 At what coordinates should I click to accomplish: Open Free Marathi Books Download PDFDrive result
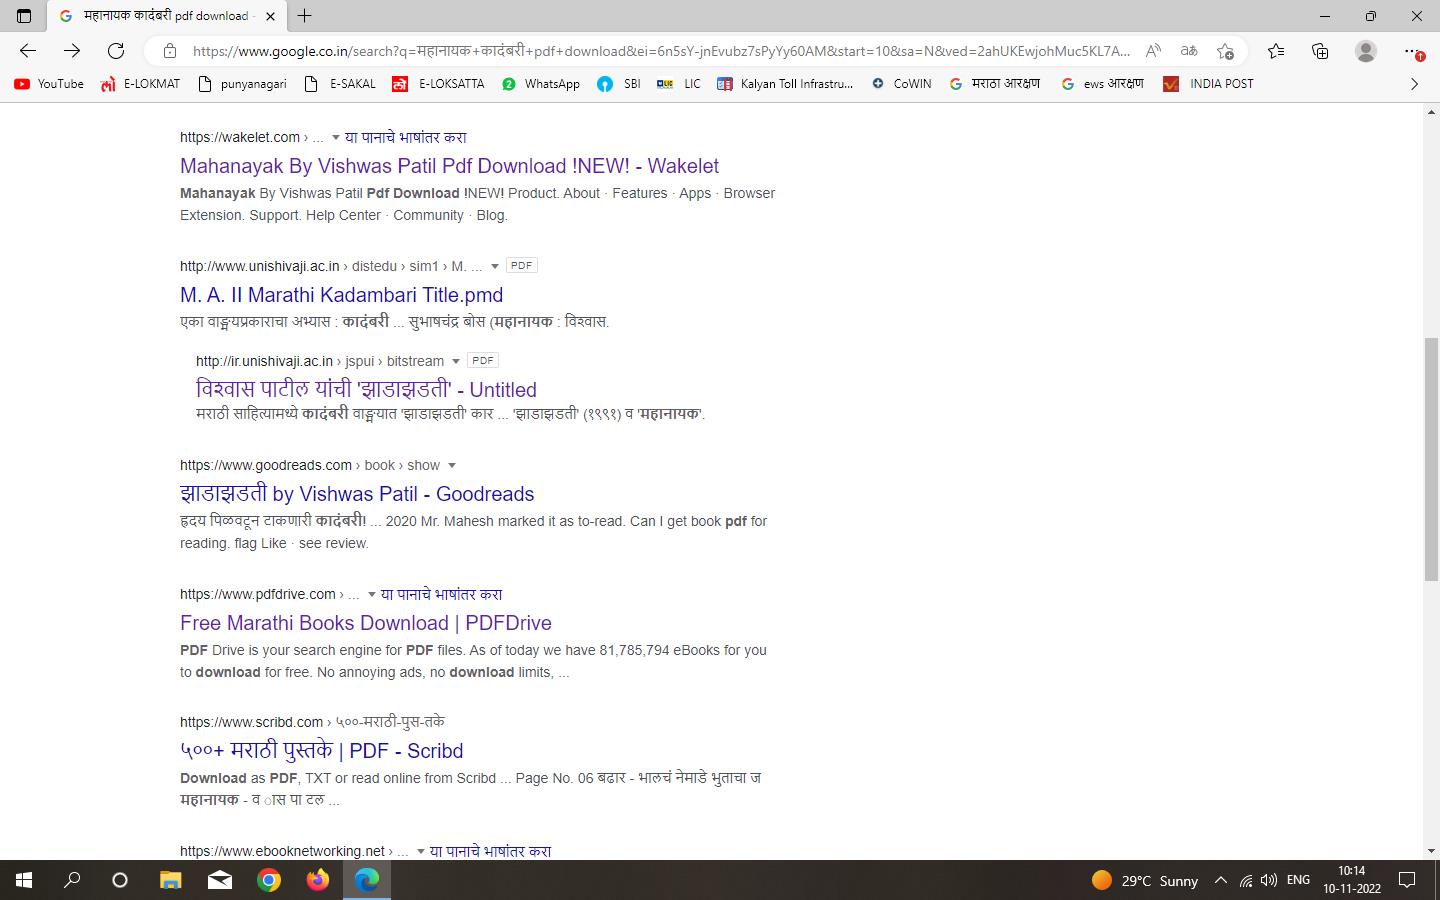coord(365,623)
